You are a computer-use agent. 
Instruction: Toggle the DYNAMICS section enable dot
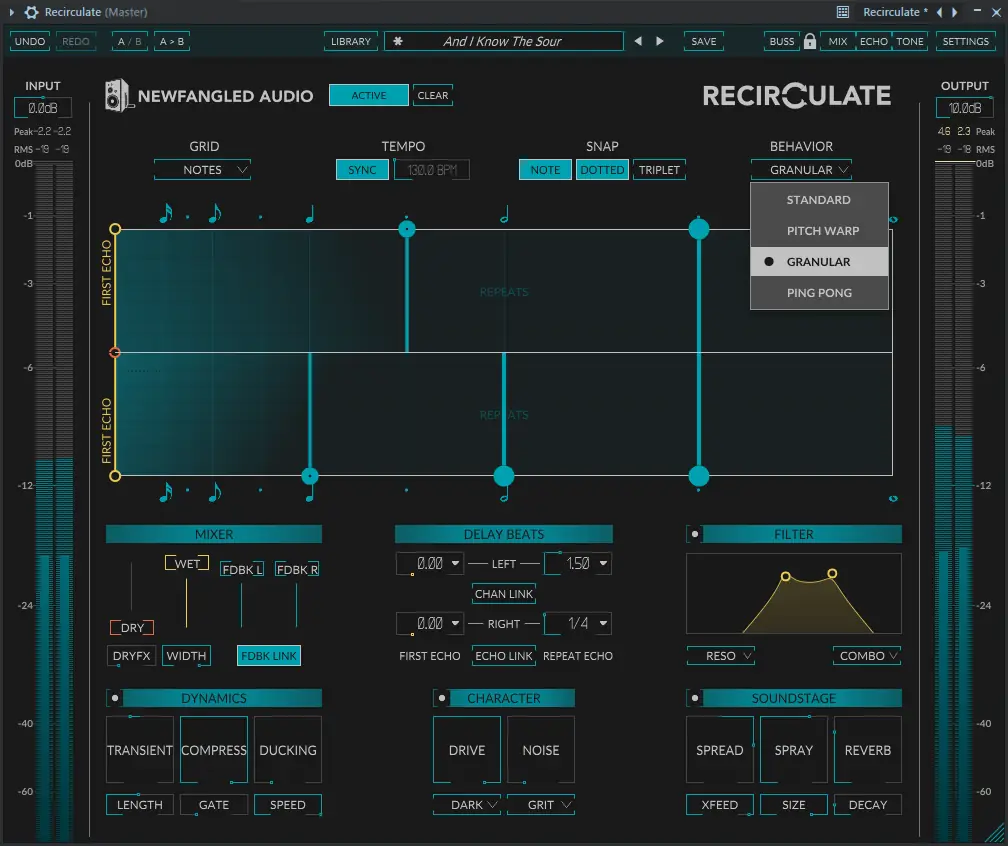(115, 698)
